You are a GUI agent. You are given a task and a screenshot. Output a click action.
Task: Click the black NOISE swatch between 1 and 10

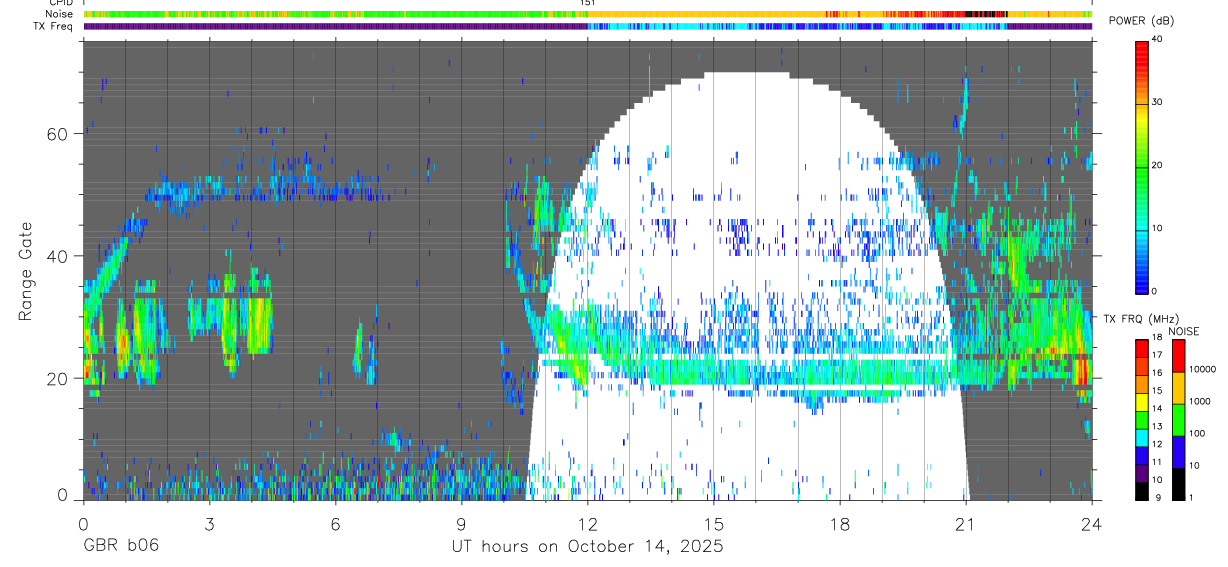pyautogui.click(x=1179, y=484)
